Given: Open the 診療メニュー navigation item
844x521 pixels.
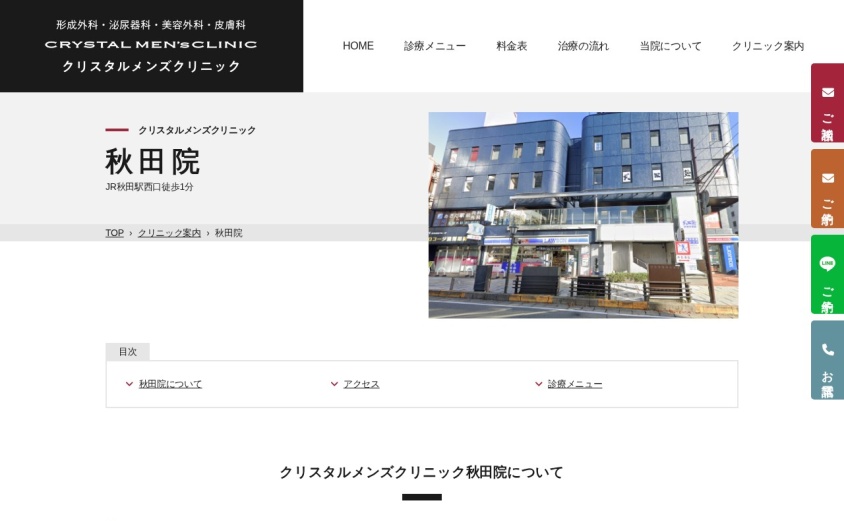Looking at the screenshot, I should pyautogui.click(x=435, y=46).
